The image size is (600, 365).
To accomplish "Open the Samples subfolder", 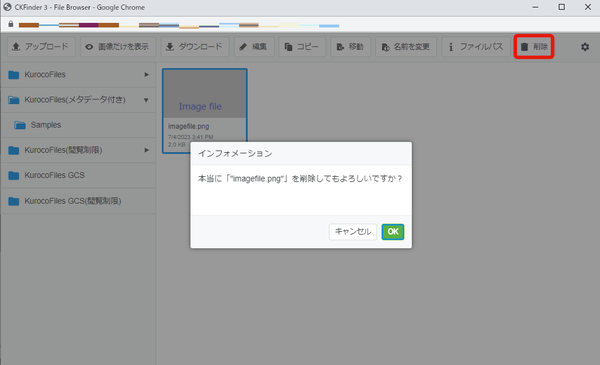I will [x=78, y=125].
